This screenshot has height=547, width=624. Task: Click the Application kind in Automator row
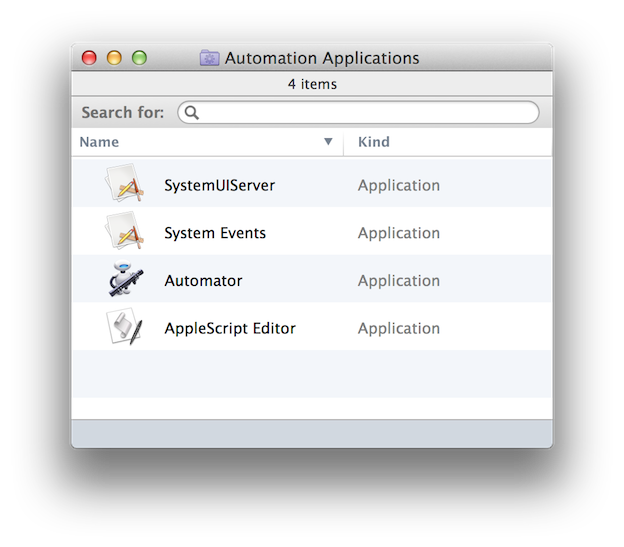399,281
